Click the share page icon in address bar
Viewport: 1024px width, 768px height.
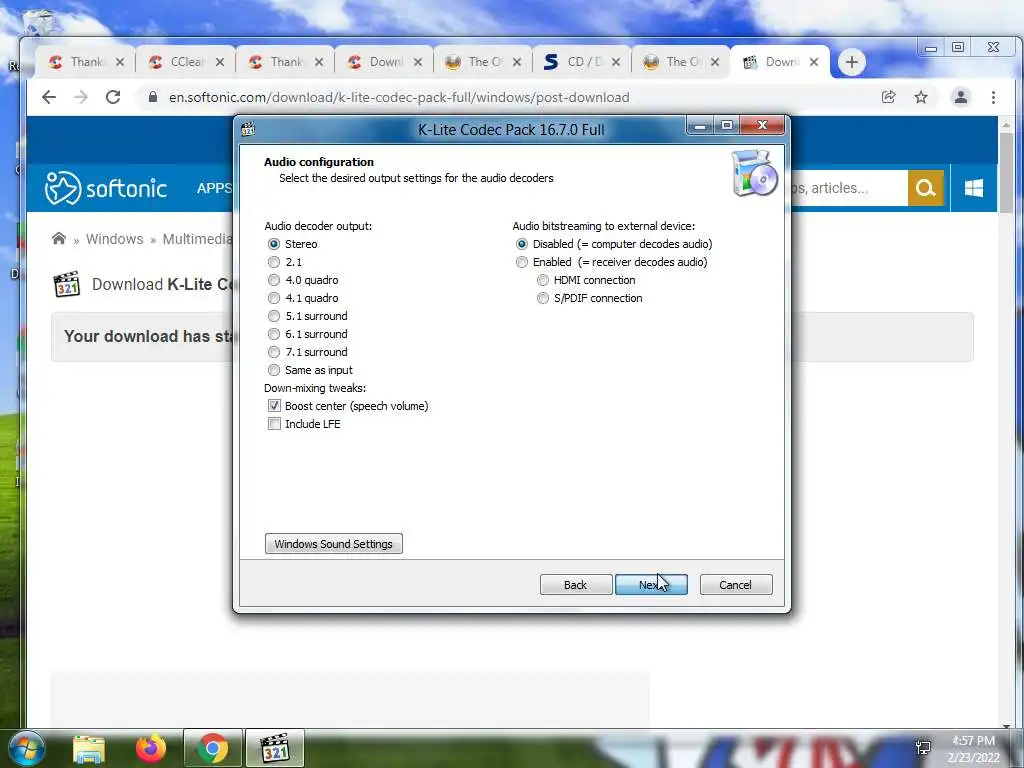pos(889,97)
